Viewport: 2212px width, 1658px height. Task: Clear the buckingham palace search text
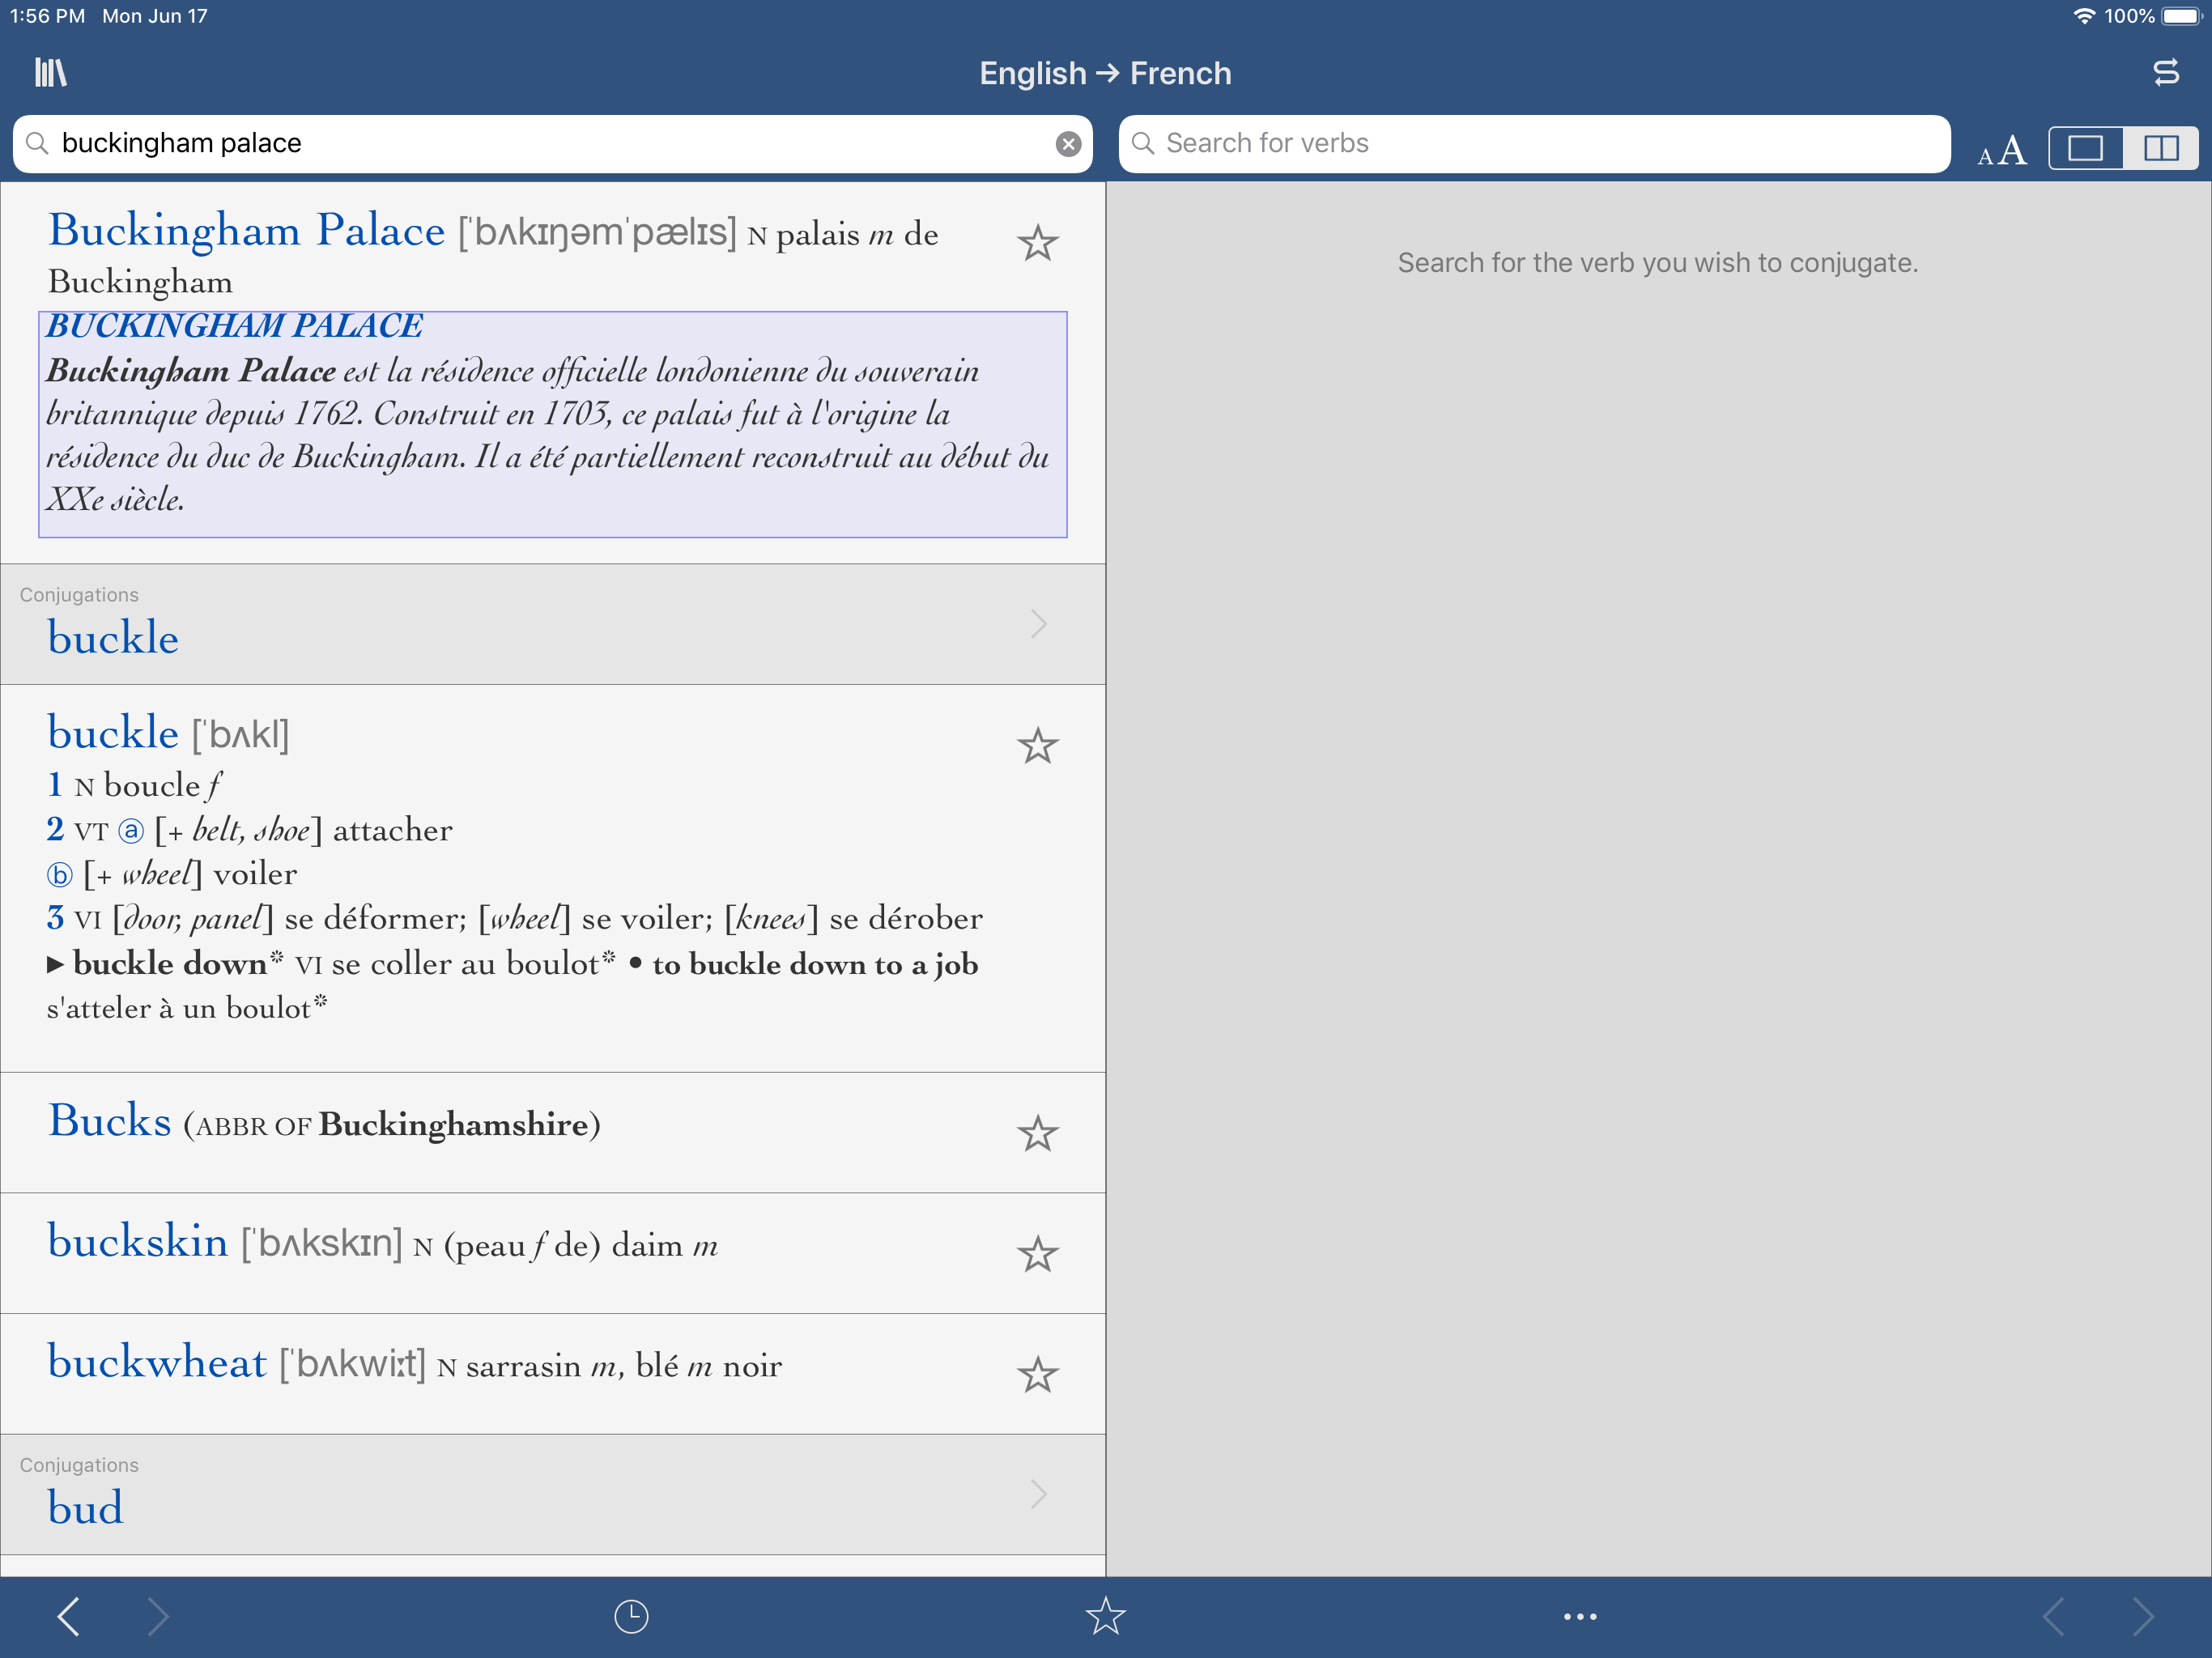[1068, 144]
